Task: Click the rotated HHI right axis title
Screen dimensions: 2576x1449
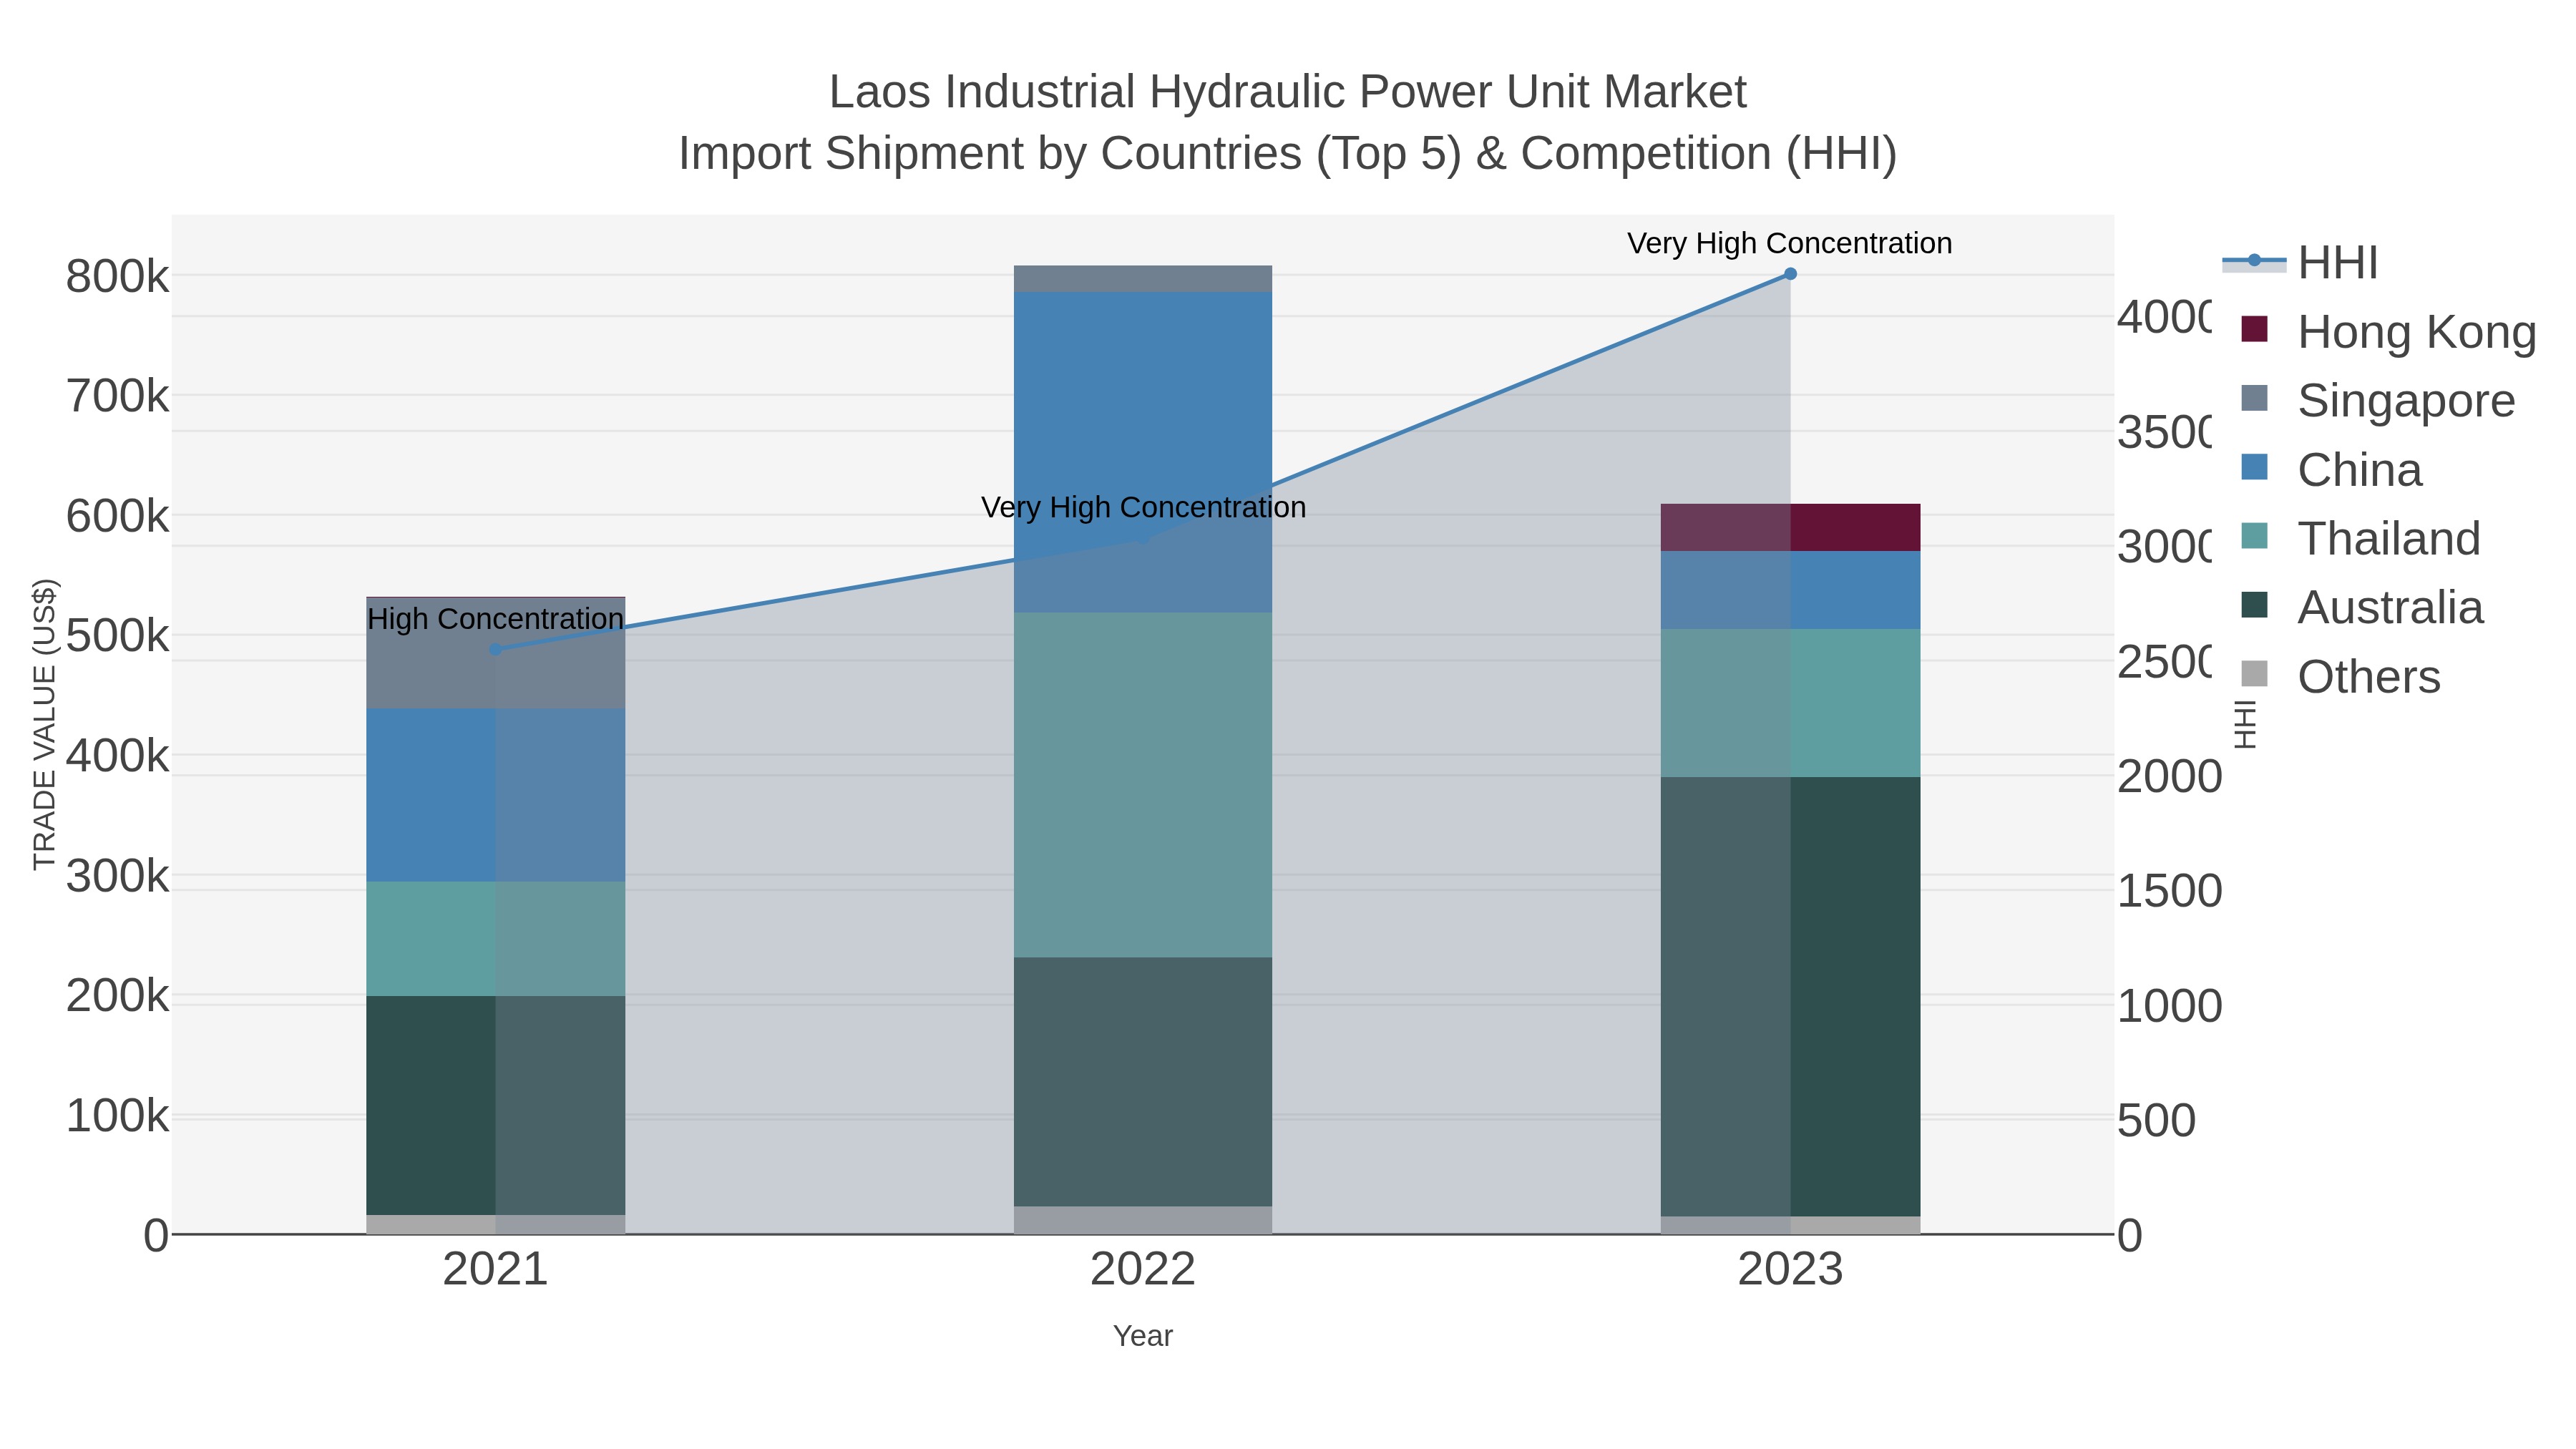Action: (x=2245, y=724)
